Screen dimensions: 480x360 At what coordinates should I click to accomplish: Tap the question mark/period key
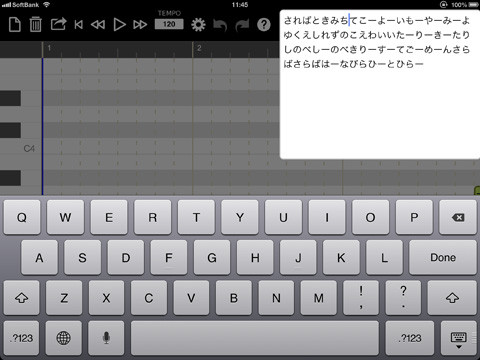pos(404,298)
